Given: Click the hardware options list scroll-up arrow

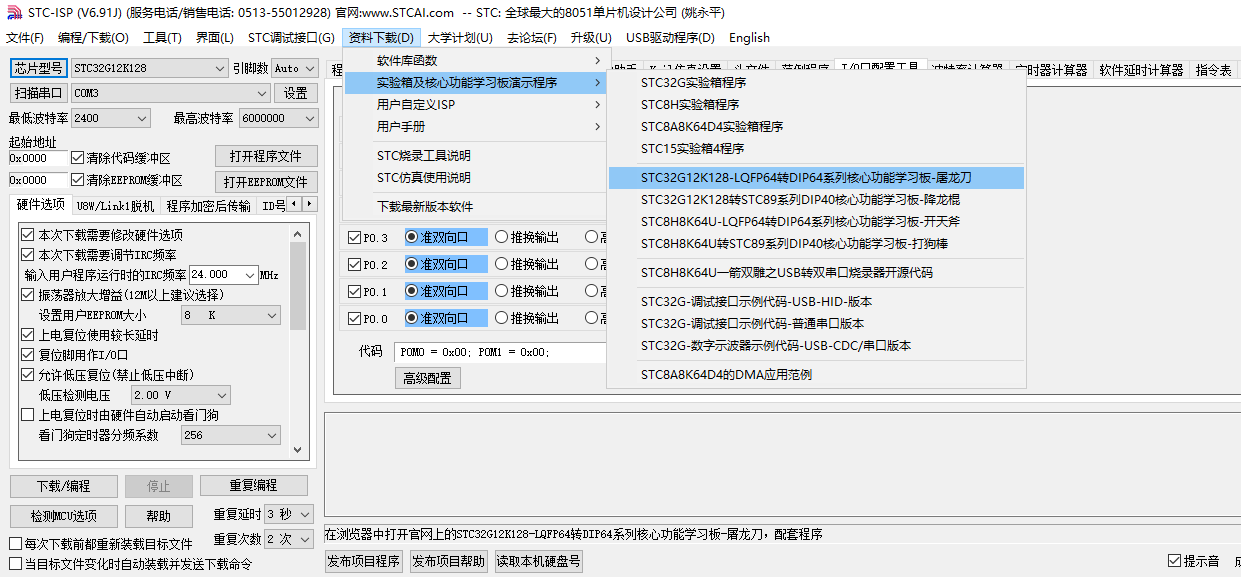Looking at the screenshot, I should pyautogui.click(x=298, y=233).
